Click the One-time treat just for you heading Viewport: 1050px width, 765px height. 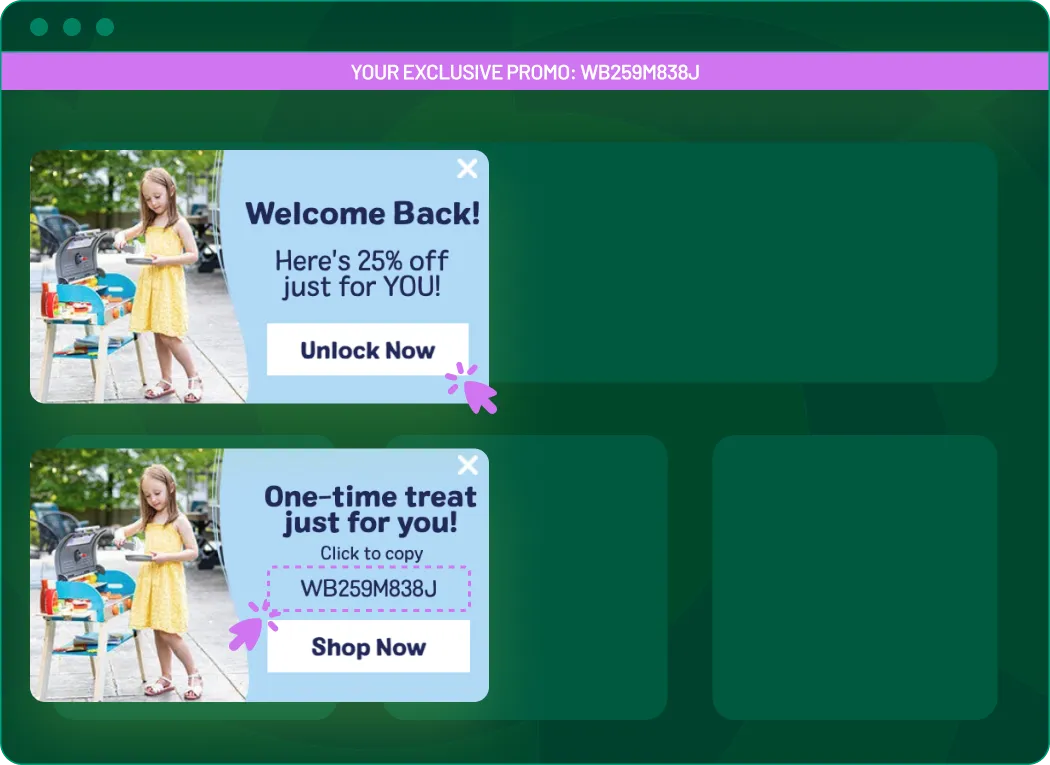[x=370, y=509]
